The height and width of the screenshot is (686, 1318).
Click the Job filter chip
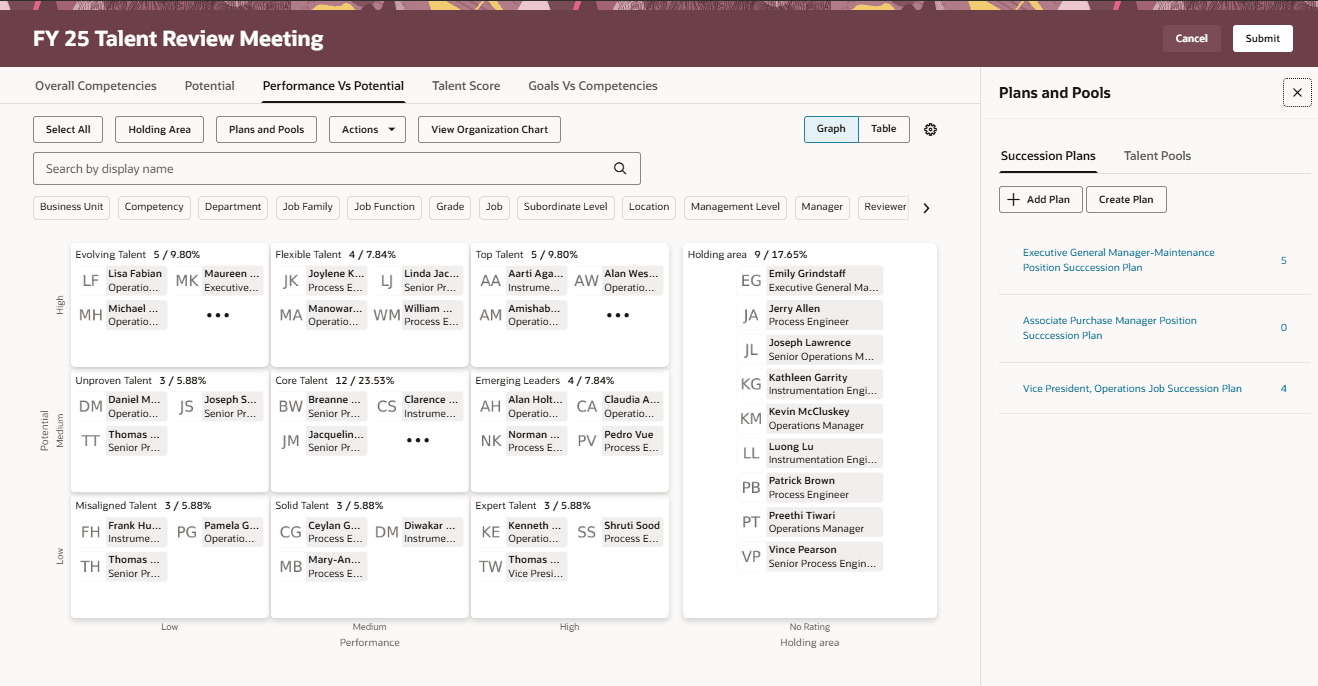click(x=494, y=207)
